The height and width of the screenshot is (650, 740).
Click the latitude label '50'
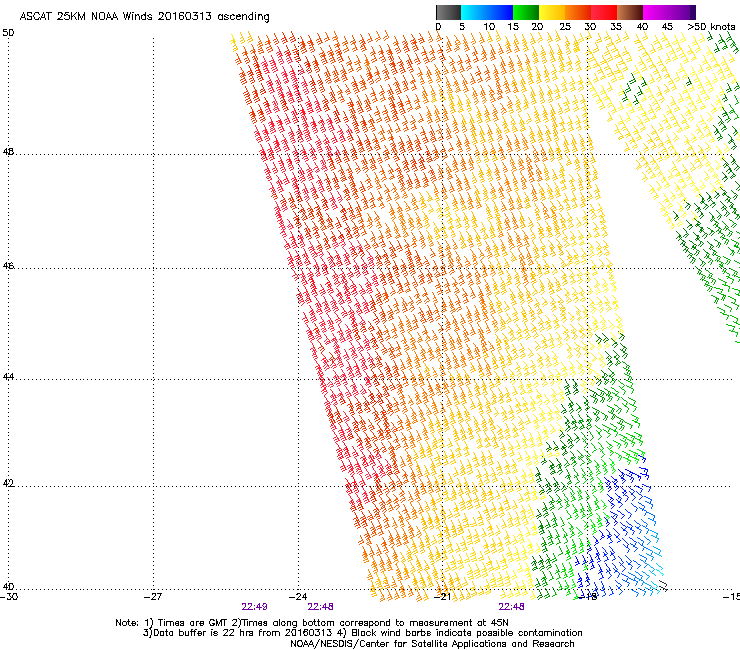8,33
